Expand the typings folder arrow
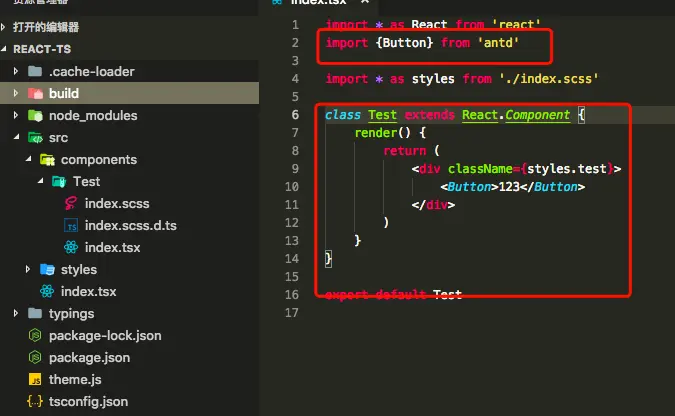Image resolution: width=675 pixels, height=416 pixels. (16, 313)
